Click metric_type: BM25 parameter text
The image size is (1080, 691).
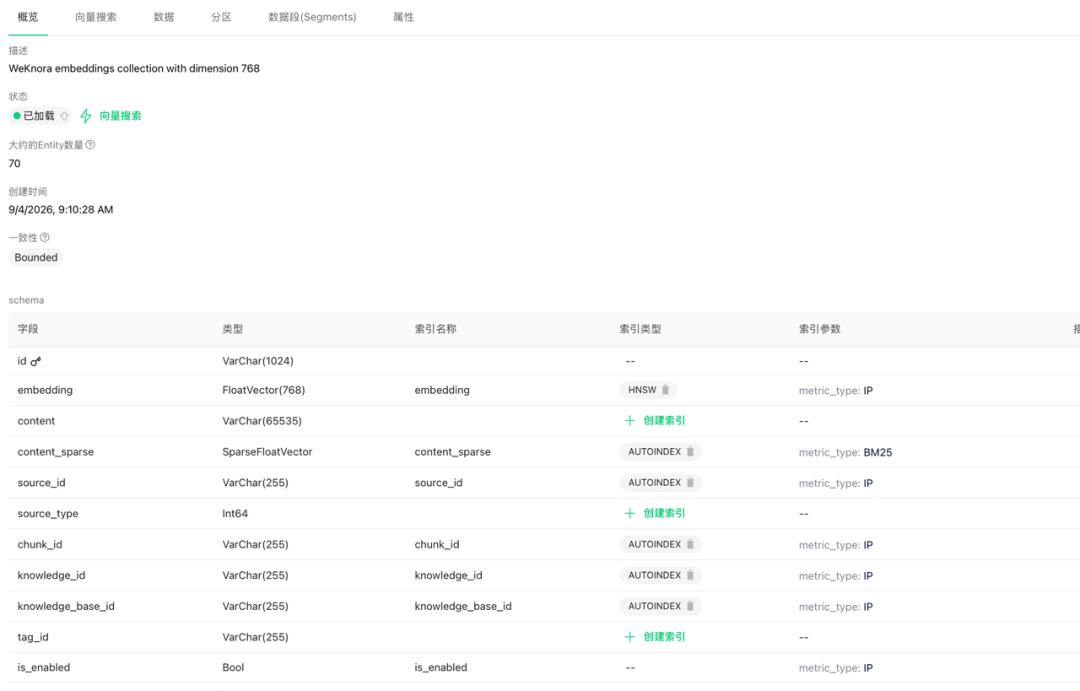[845, 453]
